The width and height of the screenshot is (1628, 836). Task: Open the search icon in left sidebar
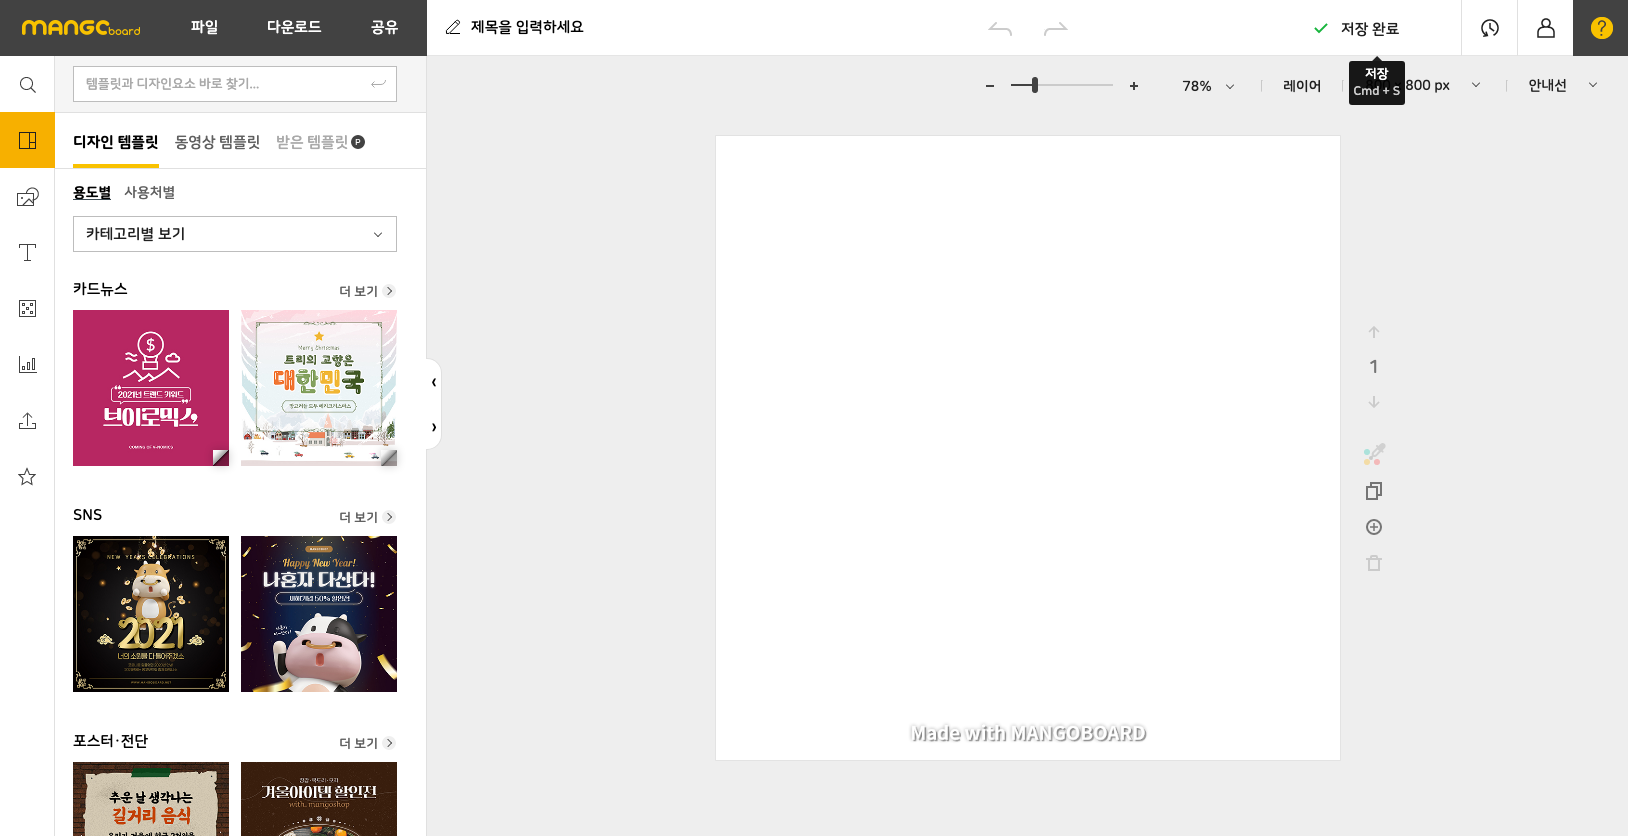(x=28, y=85)
